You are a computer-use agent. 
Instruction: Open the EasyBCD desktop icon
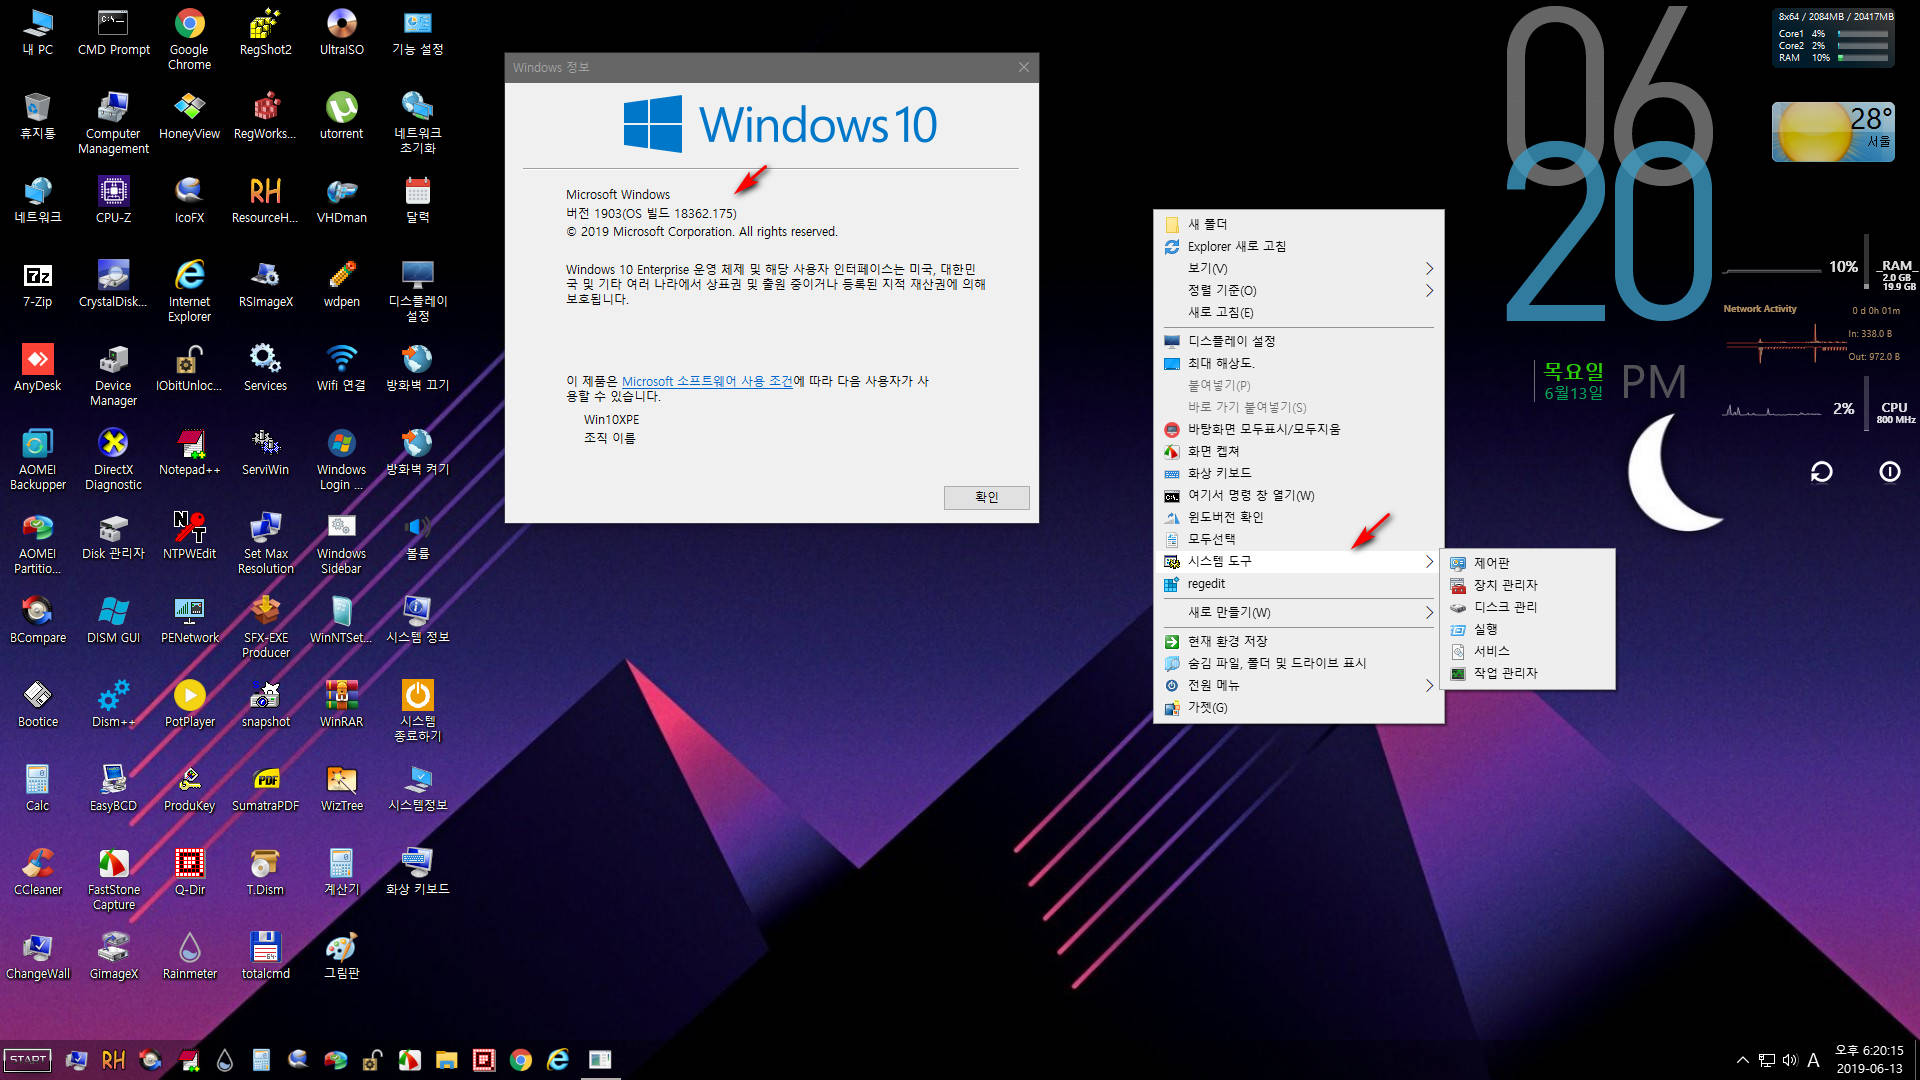(113, 788)
